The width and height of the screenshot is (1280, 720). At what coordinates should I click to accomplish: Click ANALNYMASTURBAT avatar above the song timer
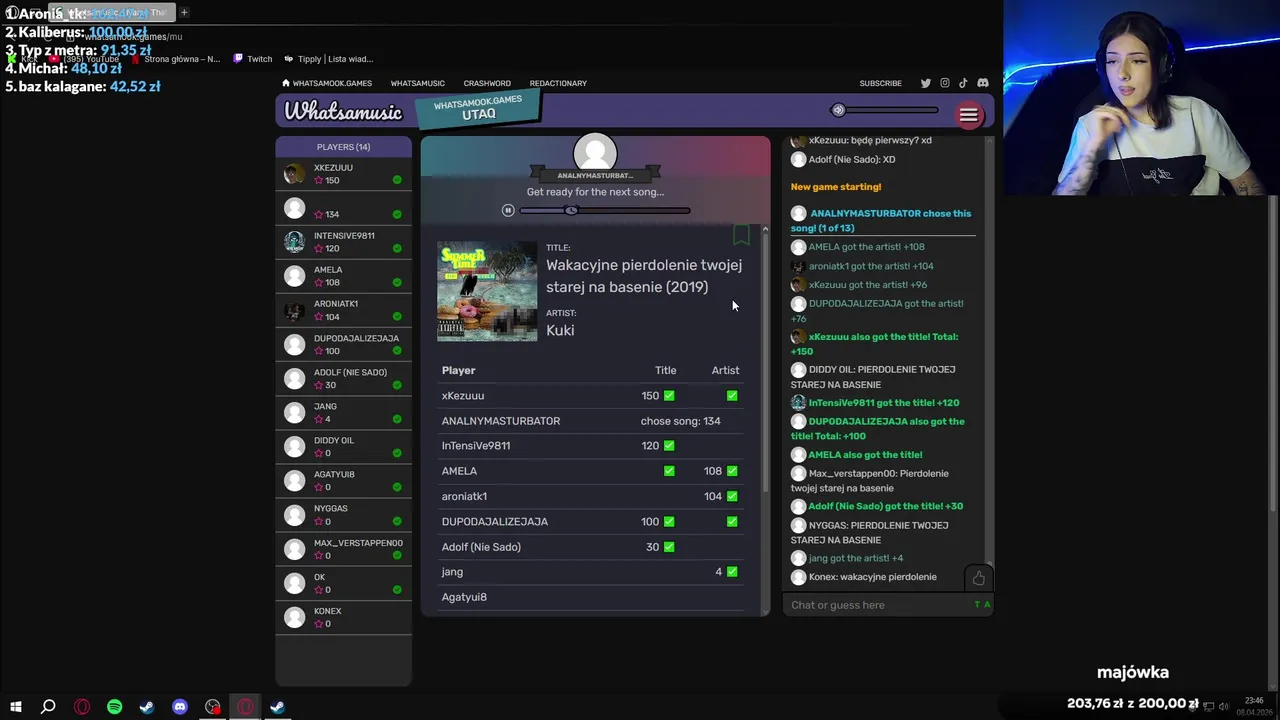coord(595,154)
